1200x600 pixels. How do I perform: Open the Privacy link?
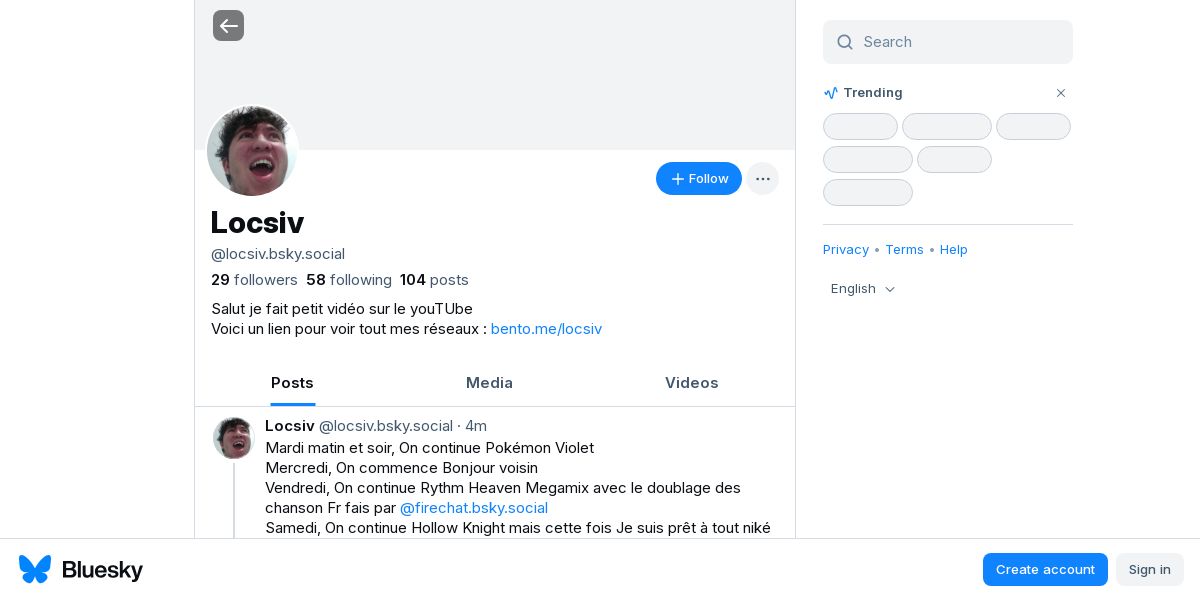click(846, 250)
